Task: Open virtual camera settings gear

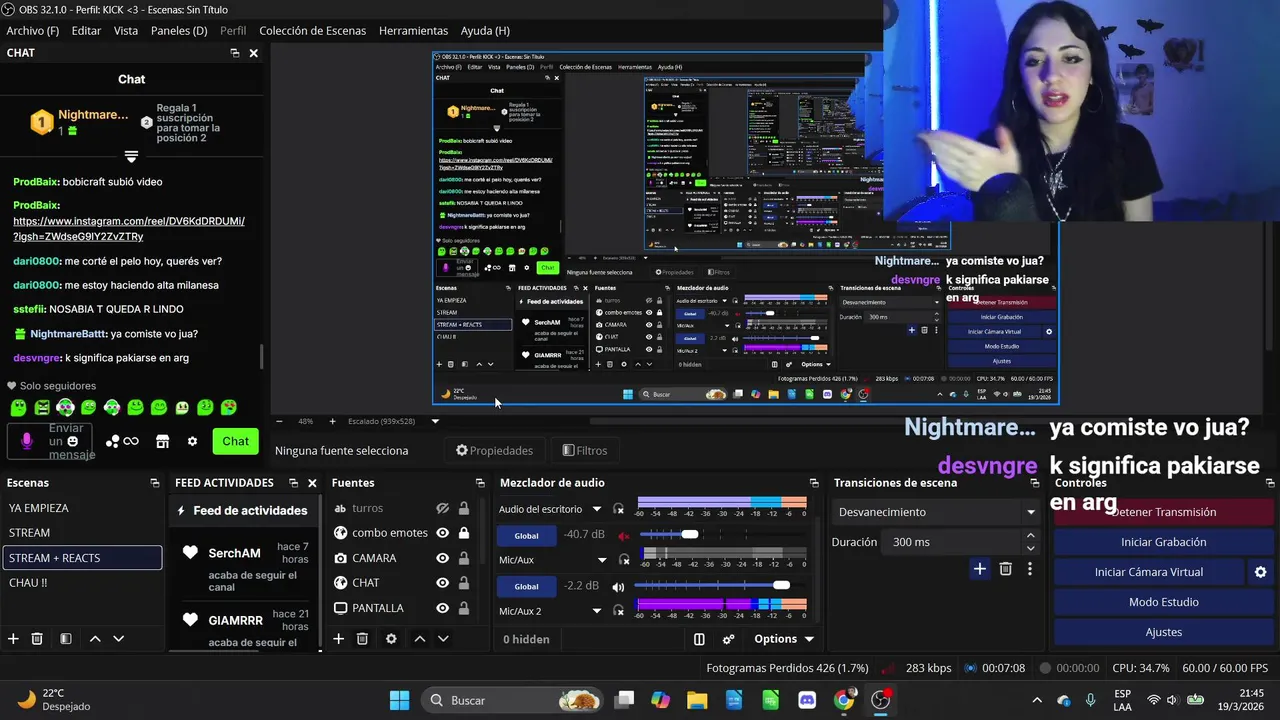Action: tap(1260, 572)
